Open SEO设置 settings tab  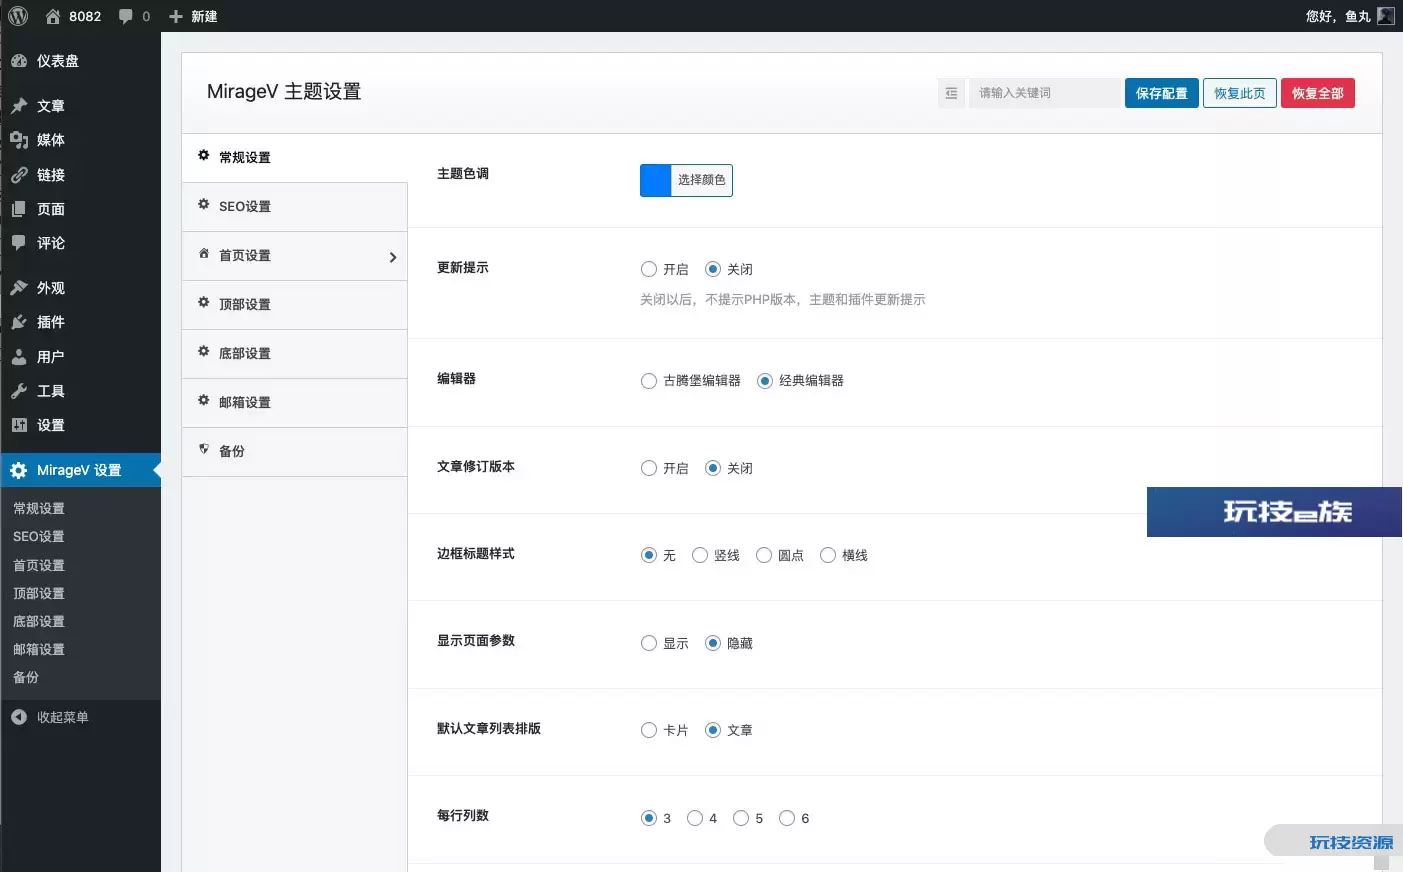coord(295,207)
